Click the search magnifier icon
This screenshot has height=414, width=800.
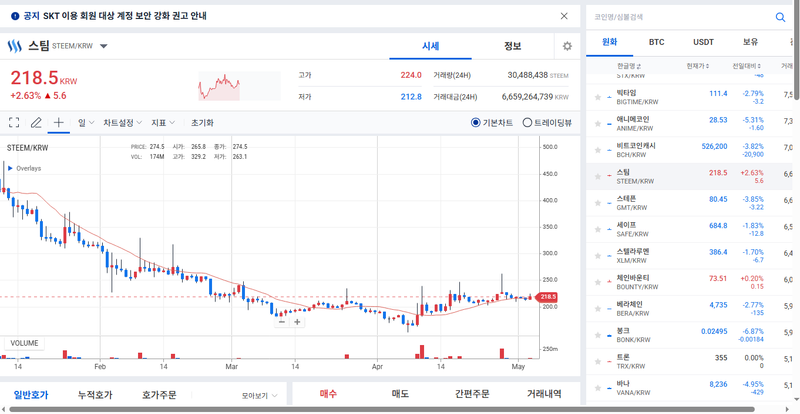780,17
